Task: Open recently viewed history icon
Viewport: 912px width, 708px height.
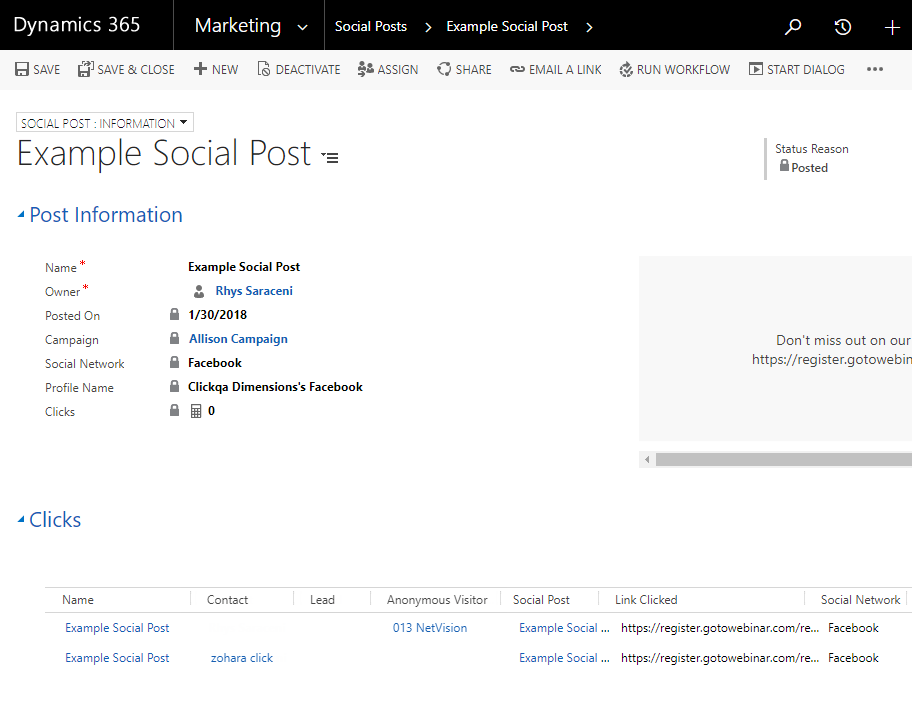Action: point(843,27)
